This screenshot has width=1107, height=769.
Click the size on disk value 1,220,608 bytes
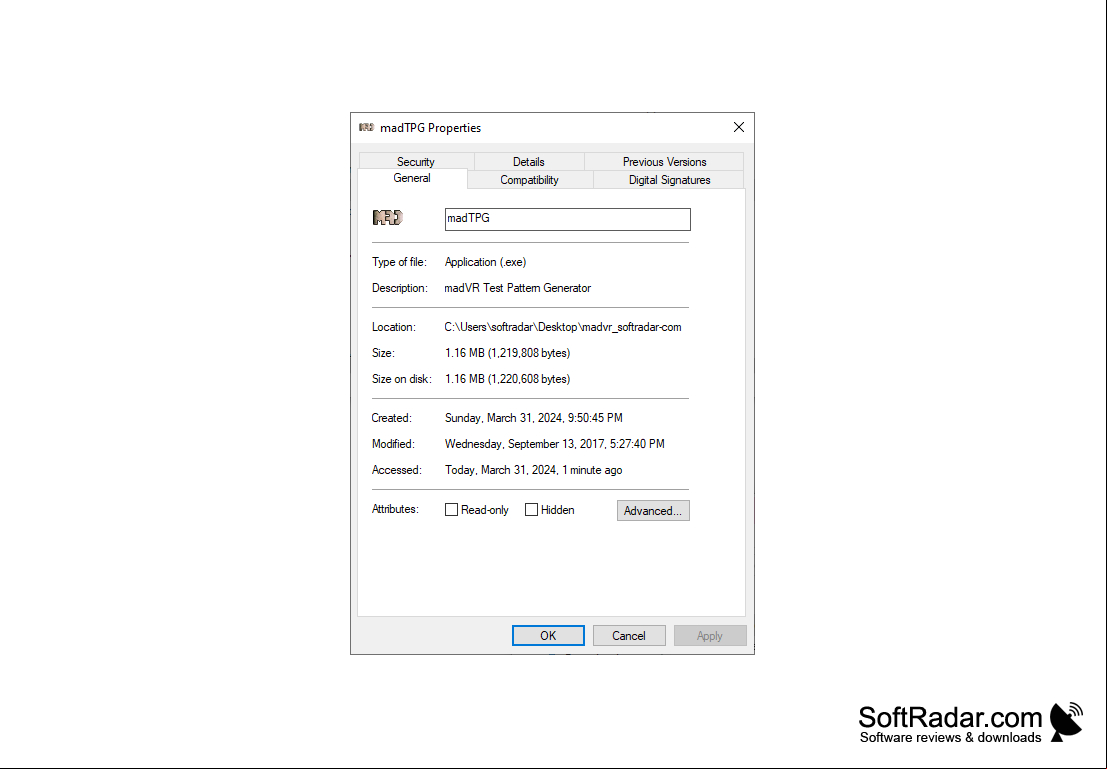(x=508, y=379)
